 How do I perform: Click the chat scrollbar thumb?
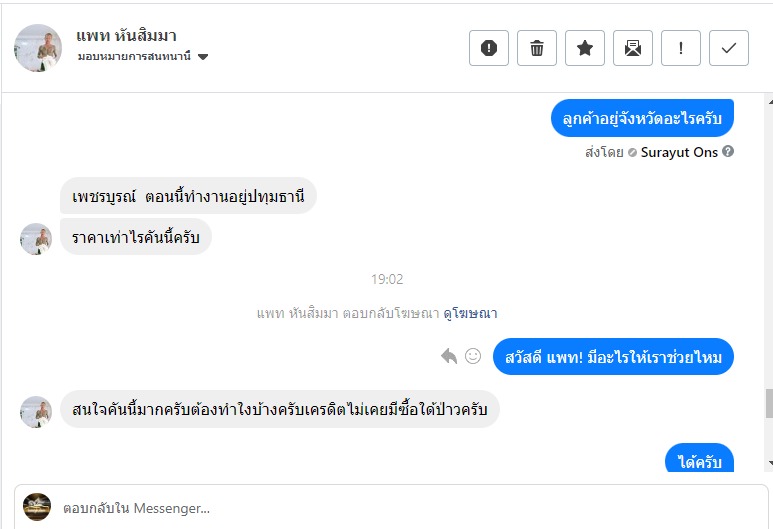tap(768, 403)
